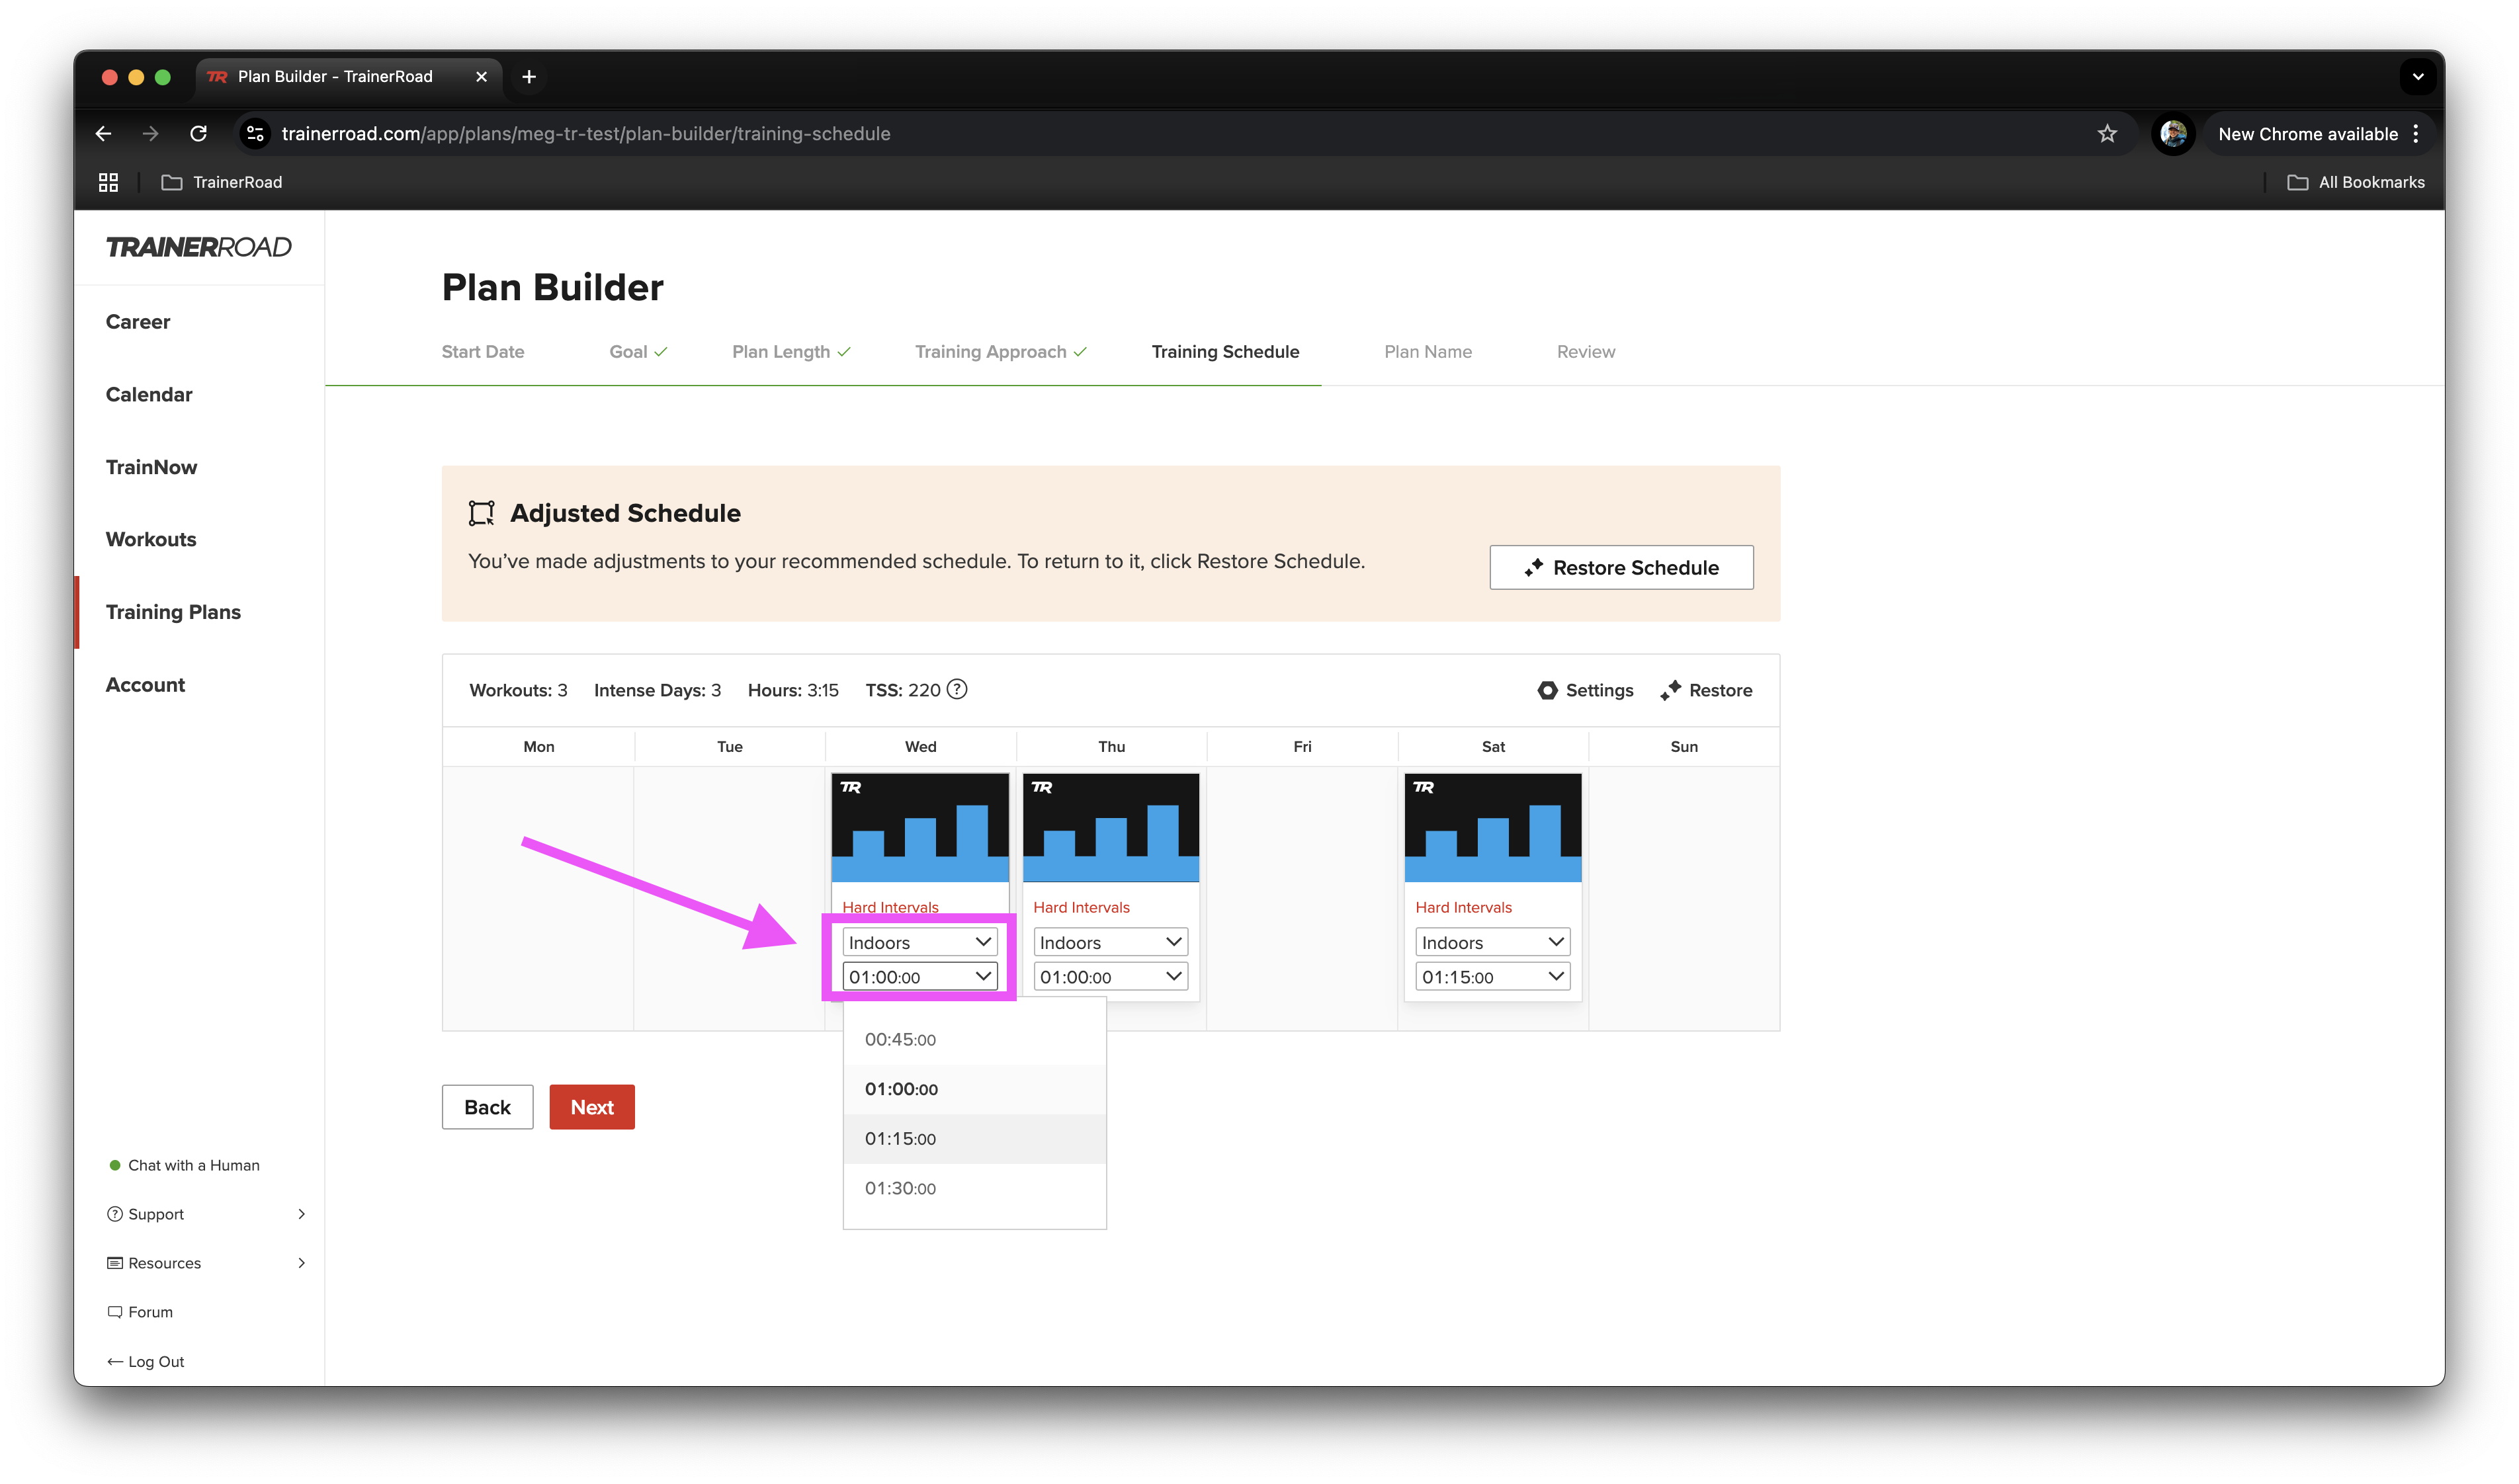Open Career in sidebar

(x=138, y=322)
